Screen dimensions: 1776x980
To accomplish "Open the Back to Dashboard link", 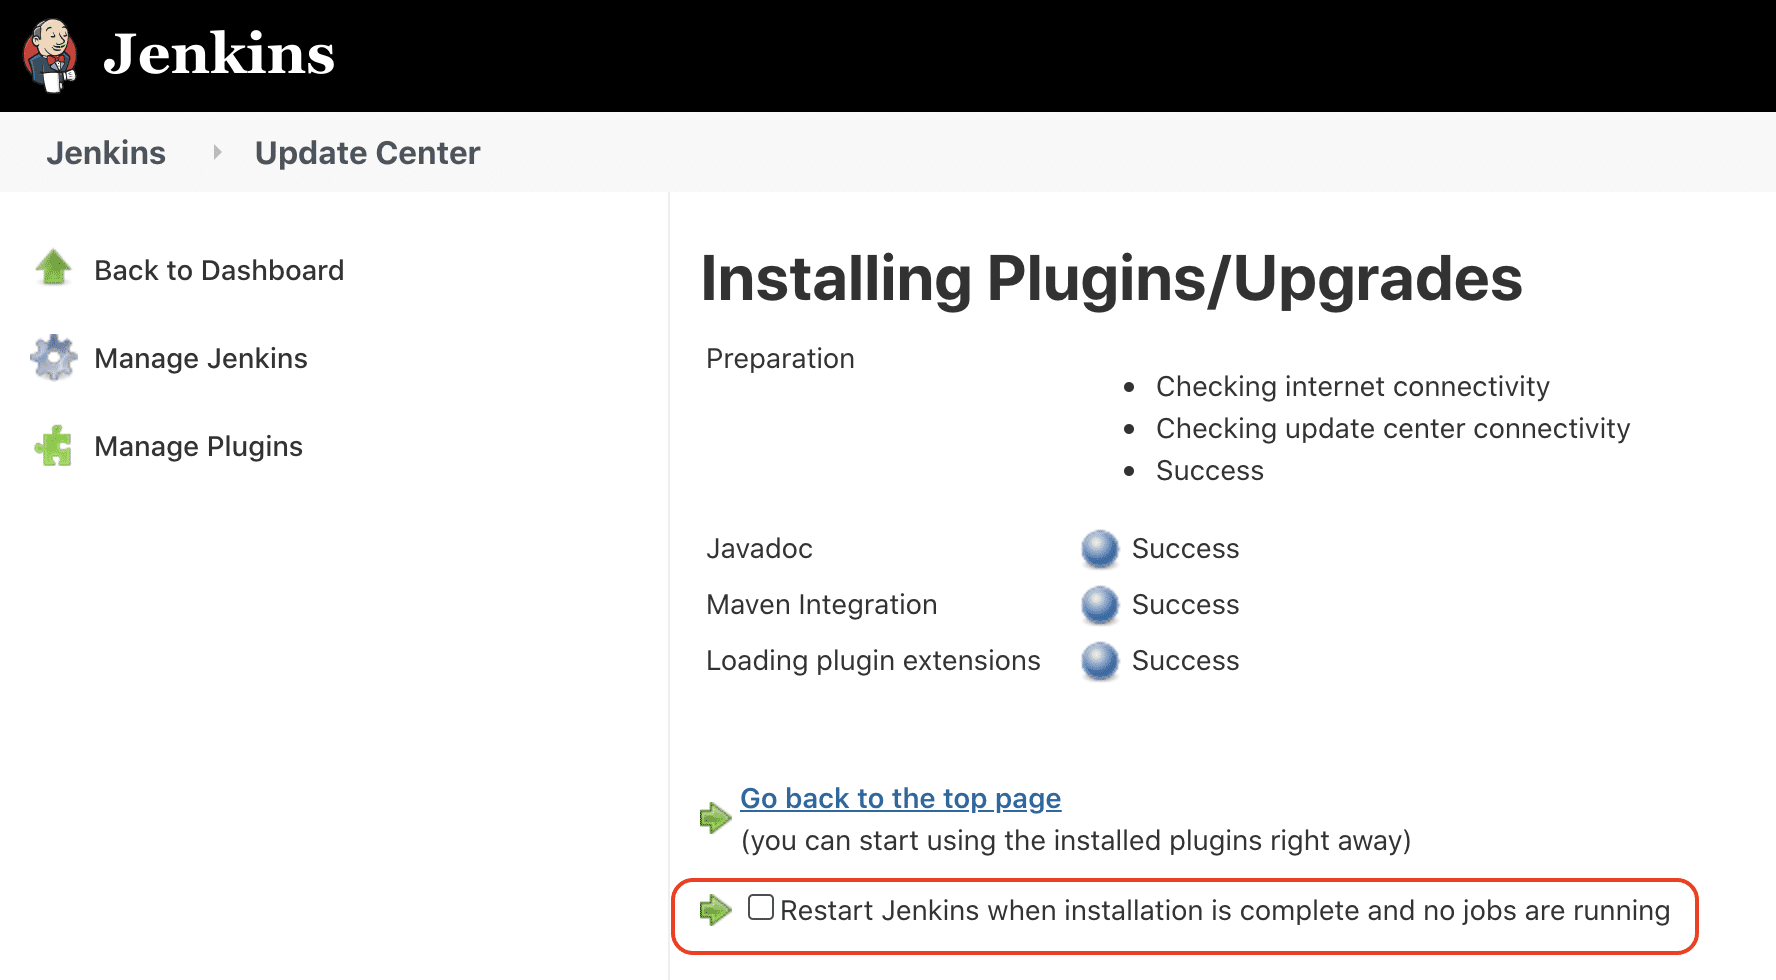I will coord(219,270).
